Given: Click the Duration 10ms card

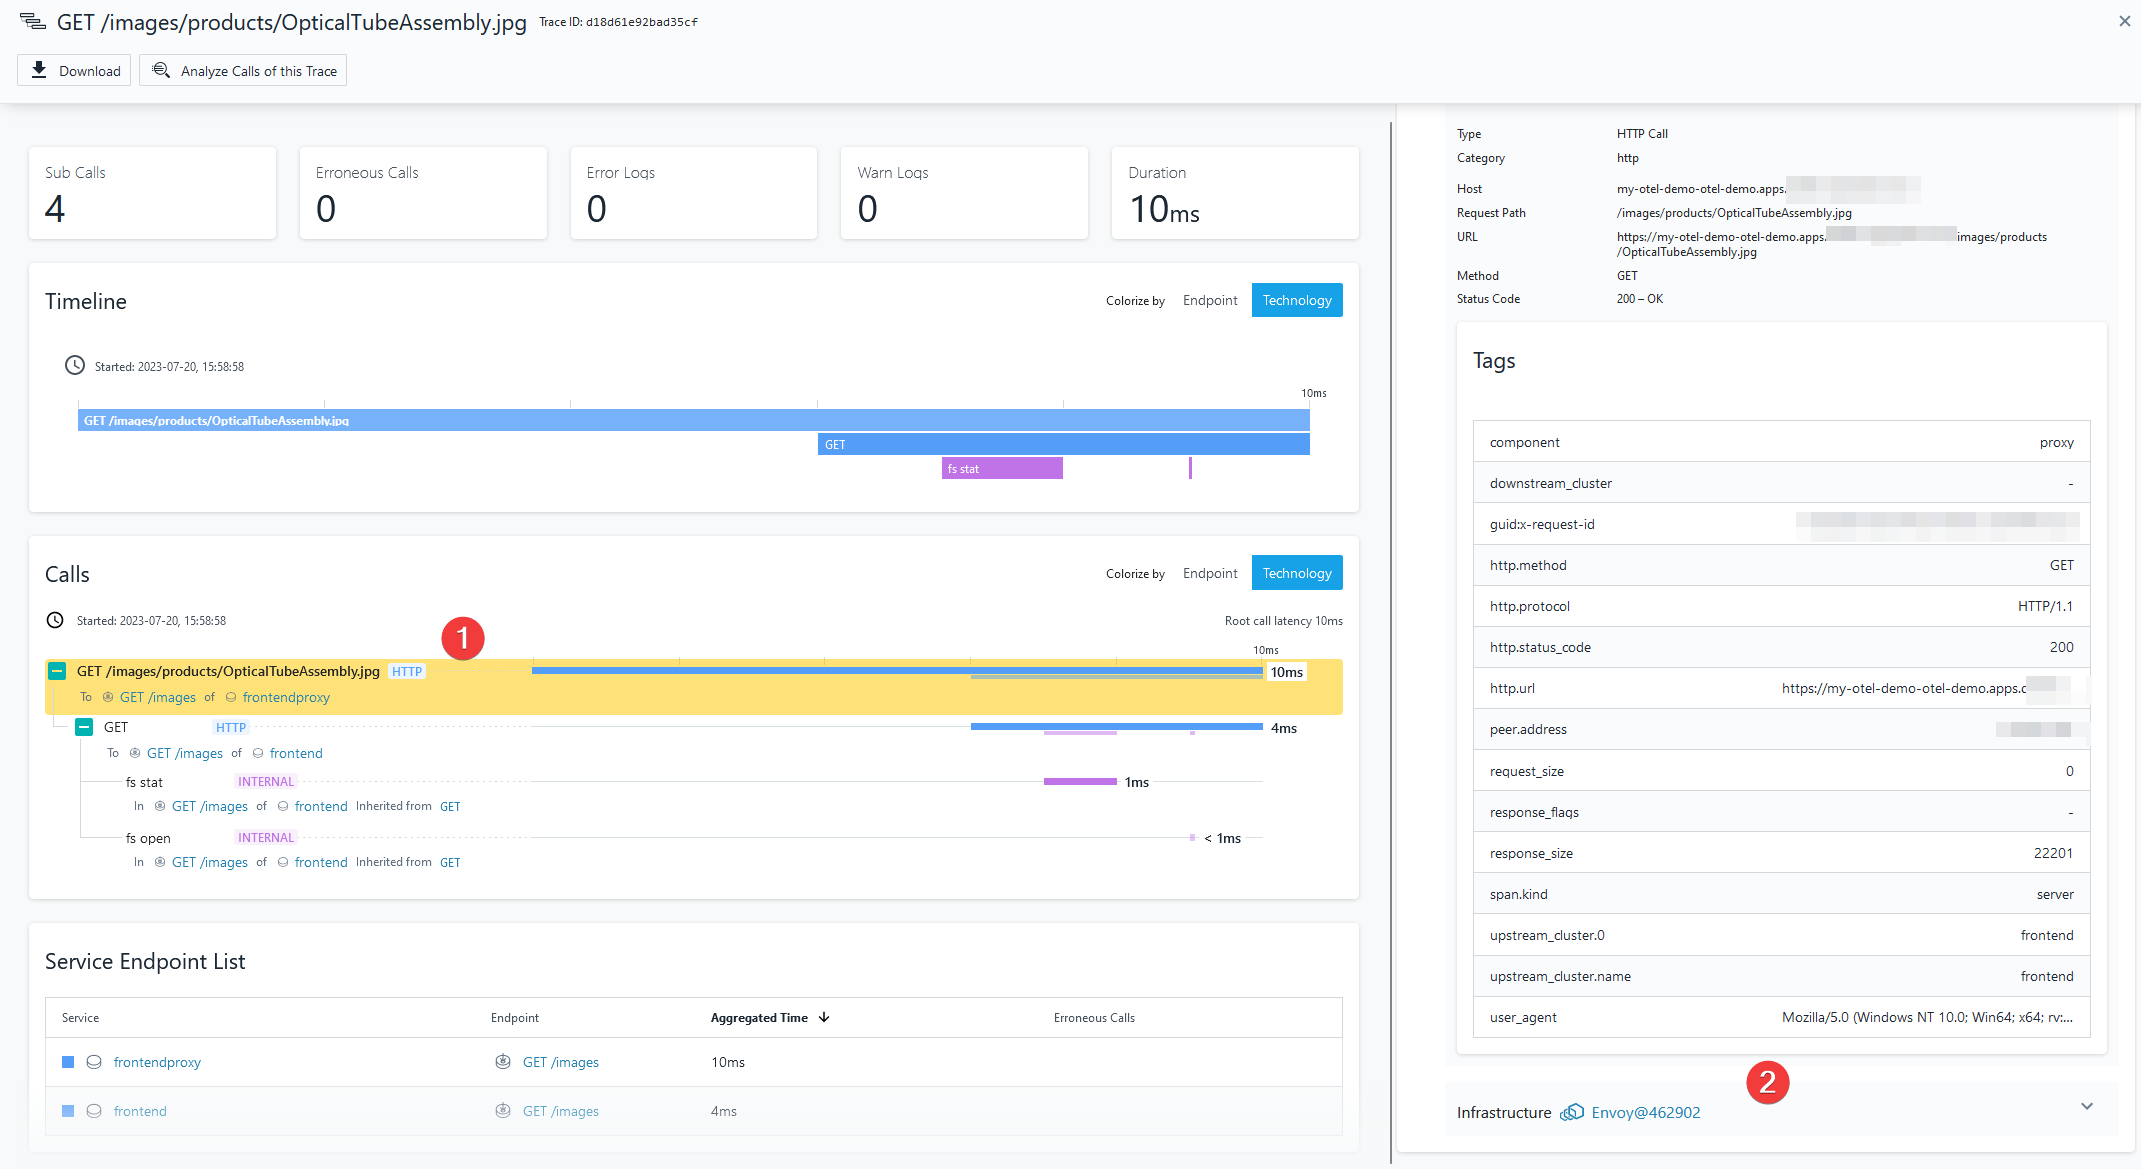Looking at the screenshot, I should (1235, 193).
